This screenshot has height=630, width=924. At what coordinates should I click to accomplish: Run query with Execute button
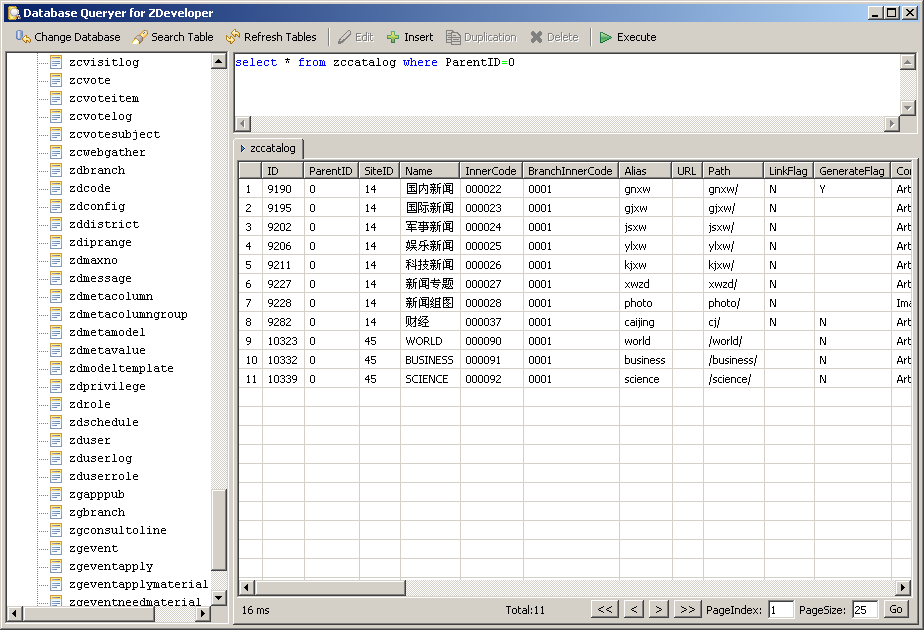pos(627,37)
